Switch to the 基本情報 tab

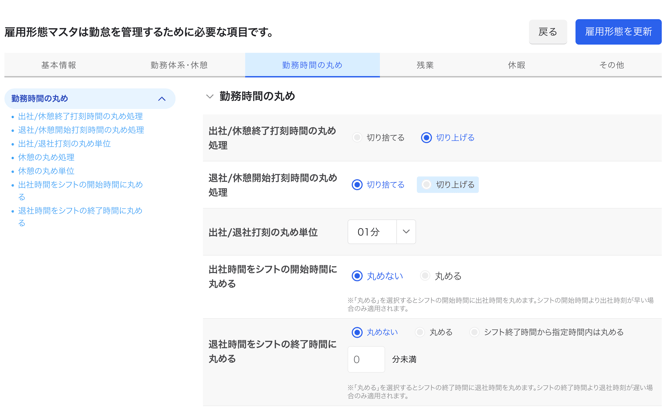tap(59, 65)
